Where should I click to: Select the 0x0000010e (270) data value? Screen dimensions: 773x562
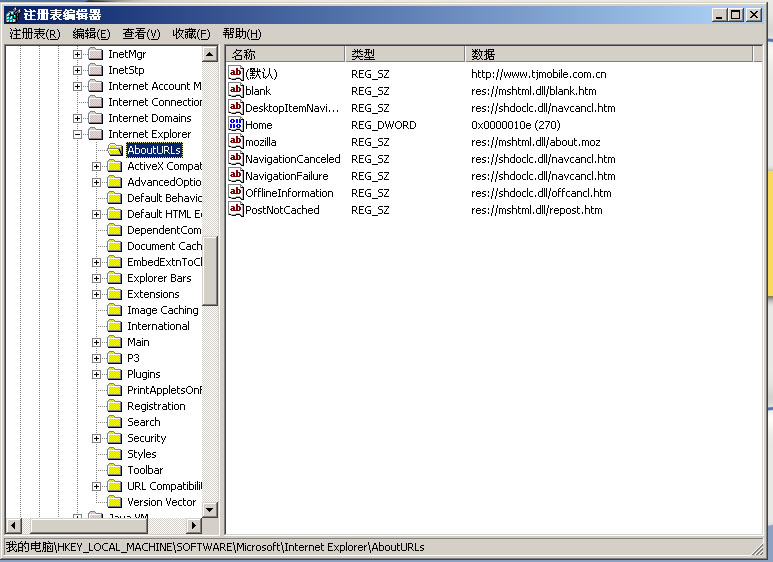click(516, 125)
